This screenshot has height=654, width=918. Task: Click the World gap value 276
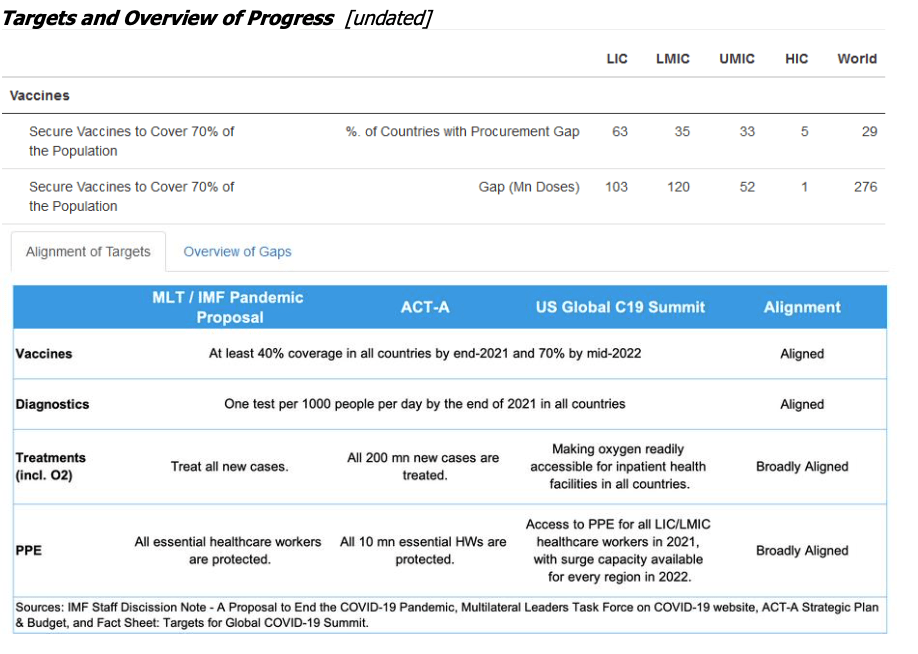[865, 187]
